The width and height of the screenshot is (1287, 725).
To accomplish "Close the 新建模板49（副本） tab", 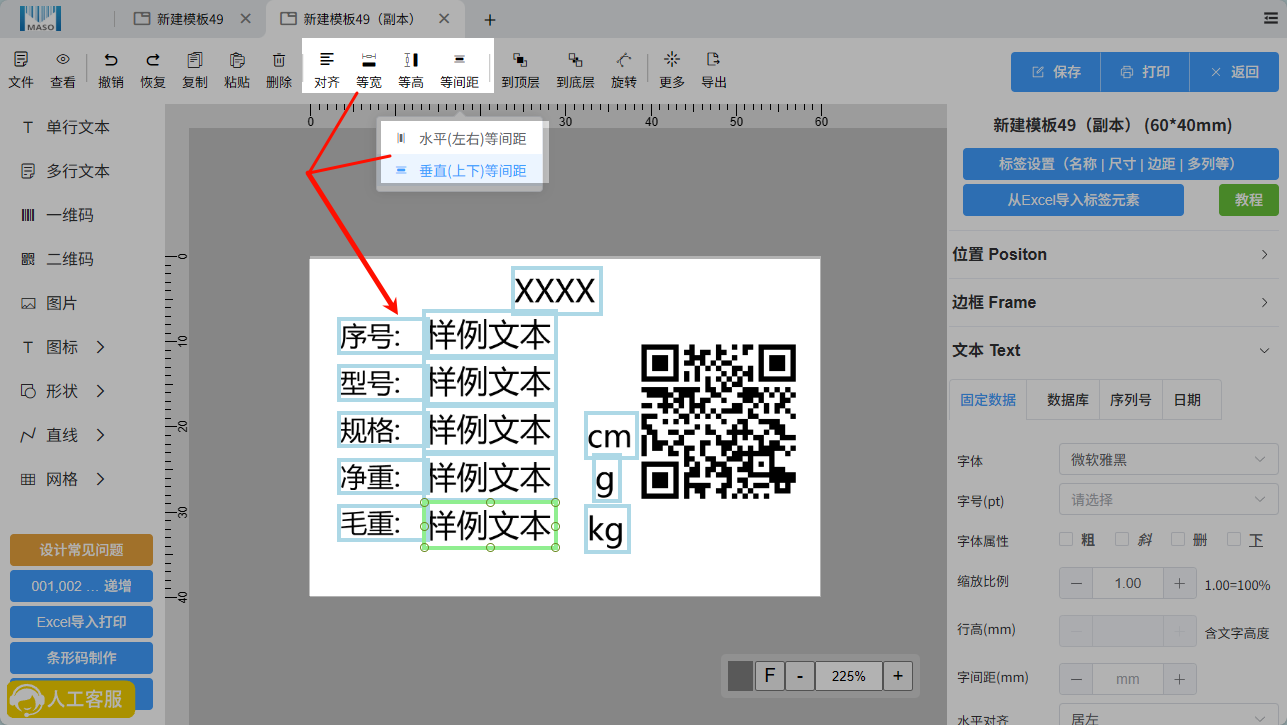I will tap(444, 19).
